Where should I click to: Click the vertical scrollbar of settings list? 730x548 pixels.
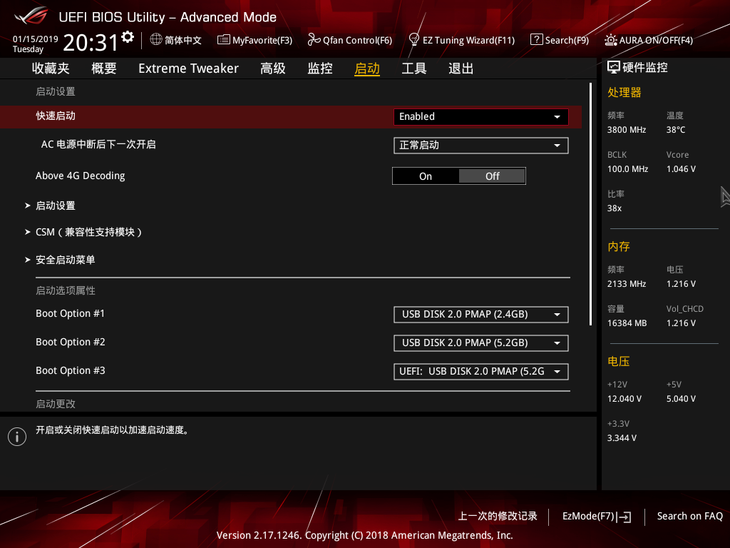(590, 204)
